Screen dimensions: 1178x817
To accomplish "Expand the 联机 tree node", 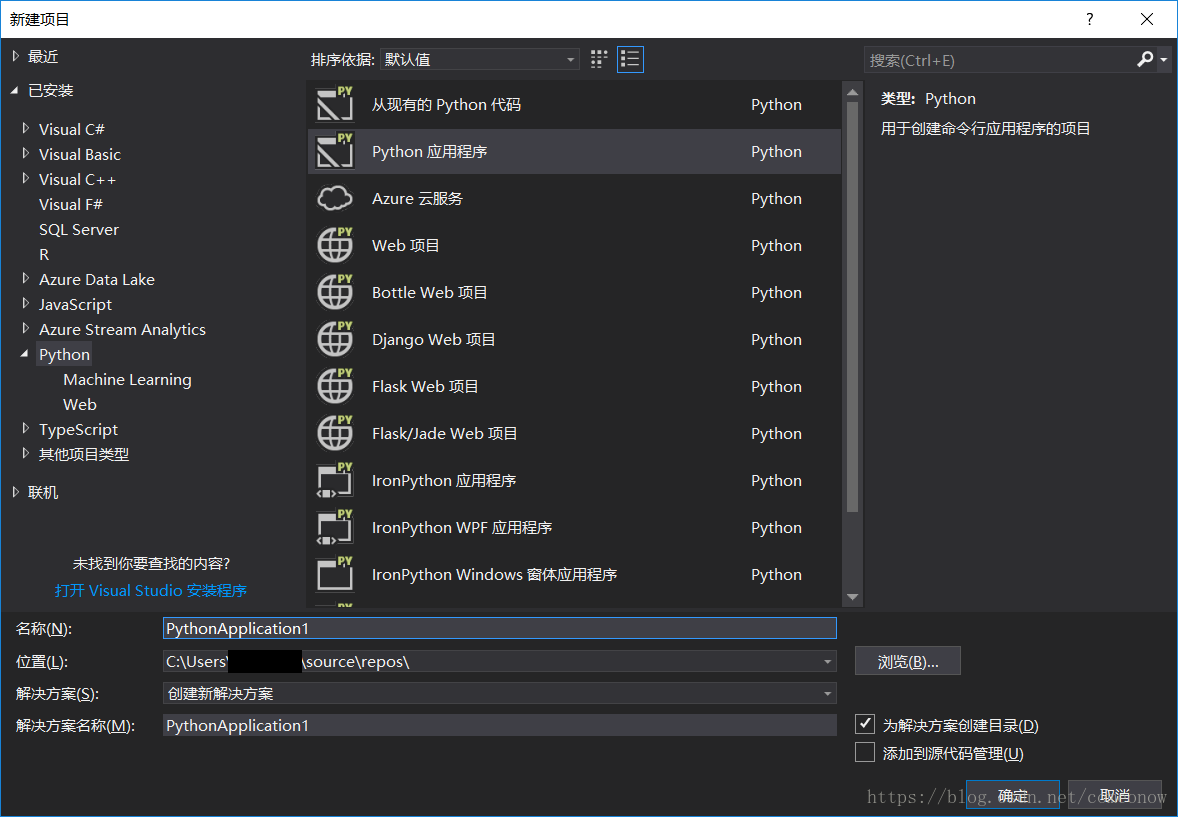I will click(x=16, y=492).
